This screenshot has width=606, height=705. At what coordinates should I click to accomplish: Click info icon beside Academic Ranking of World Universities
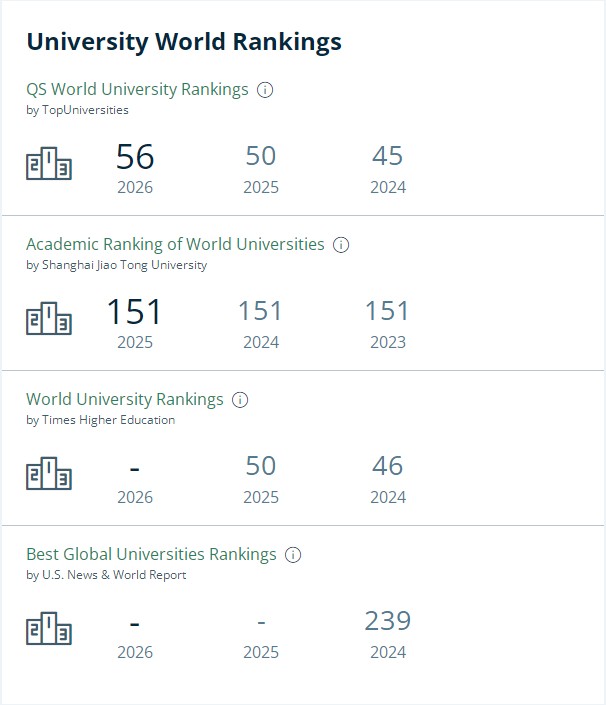[x=341, y=245]
